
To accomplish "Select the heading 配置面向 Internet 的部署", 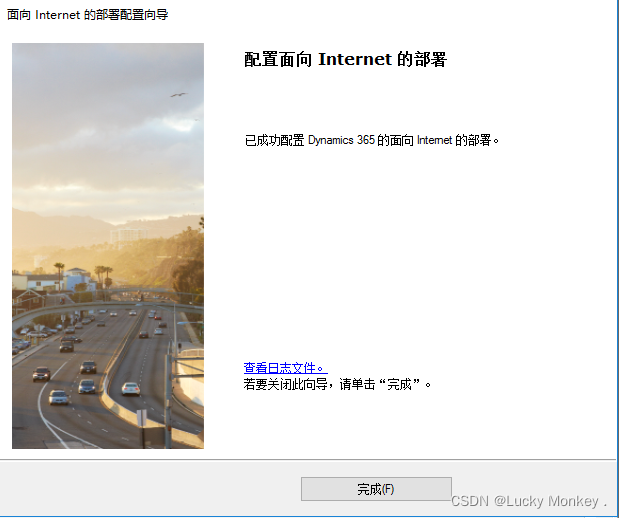I will pos(346,59).
